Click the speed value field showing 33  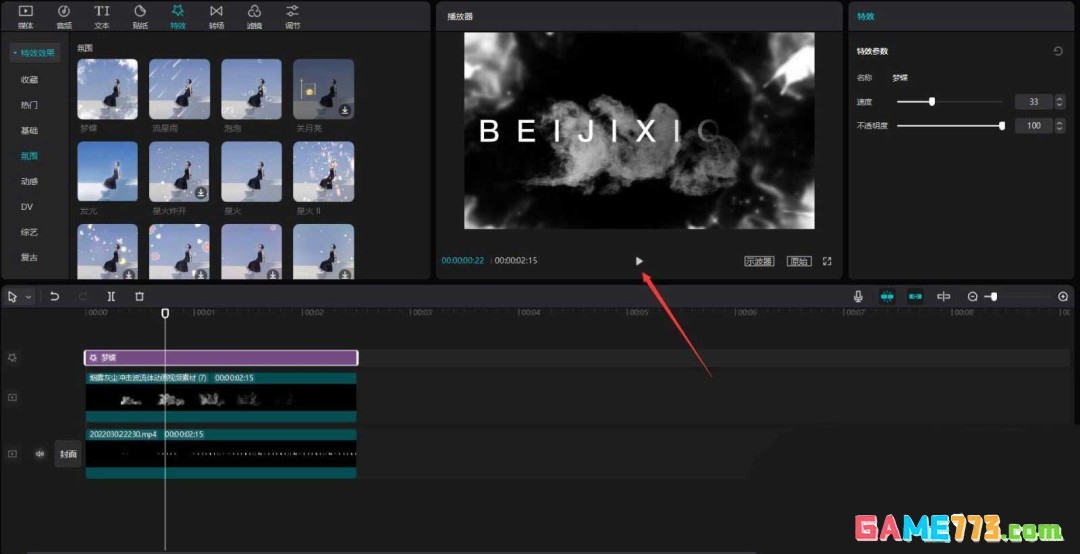pos(1033,102)
